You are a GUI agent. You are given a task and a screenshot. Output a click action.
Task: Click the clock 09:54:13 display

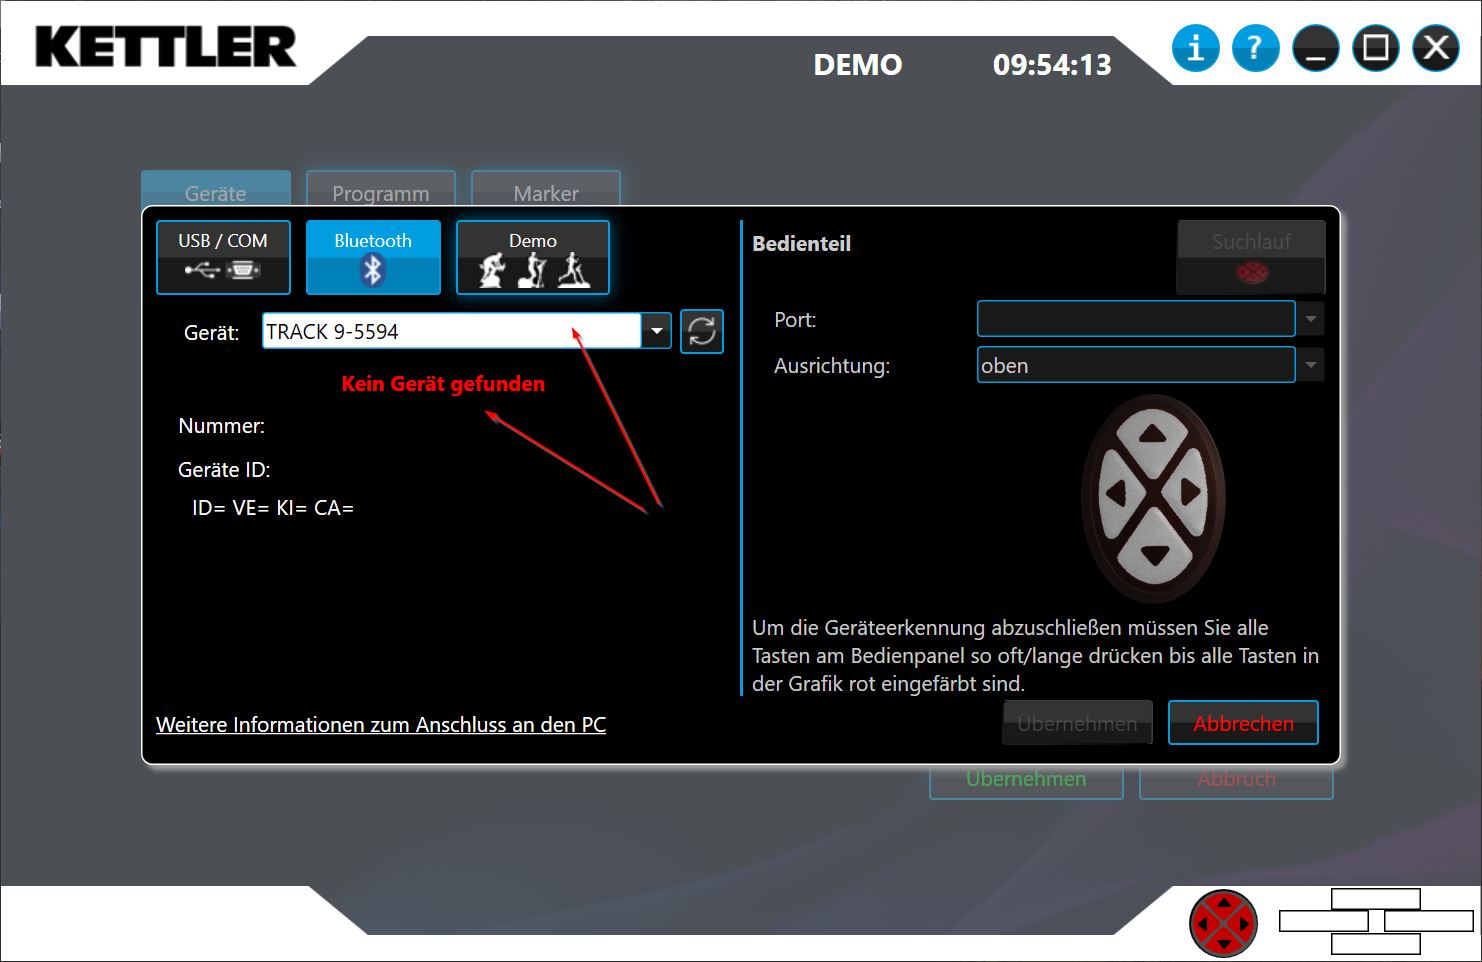pos(1052,65)
